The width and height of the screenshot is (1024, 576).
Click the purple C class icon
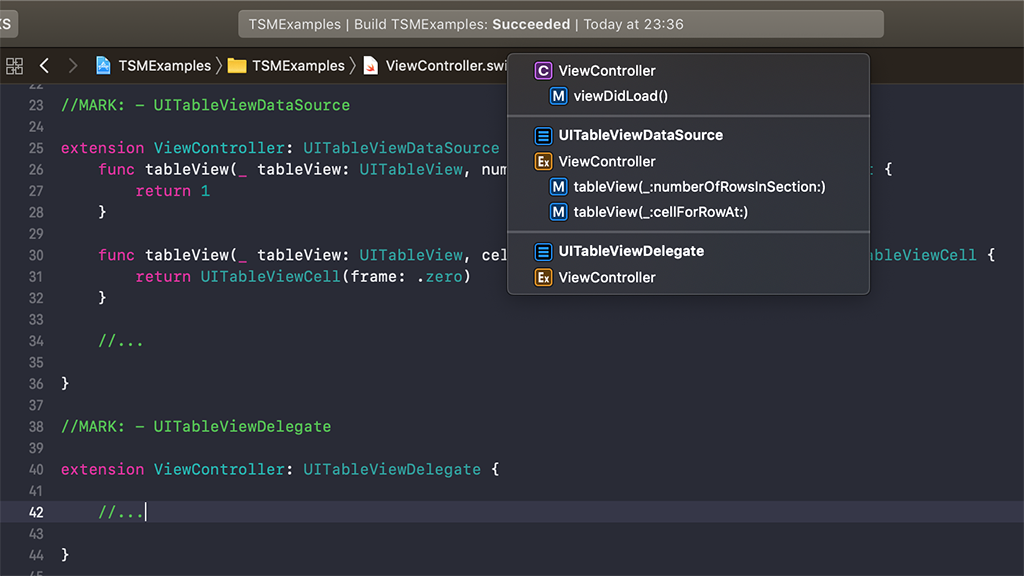(x=543, y=71)
